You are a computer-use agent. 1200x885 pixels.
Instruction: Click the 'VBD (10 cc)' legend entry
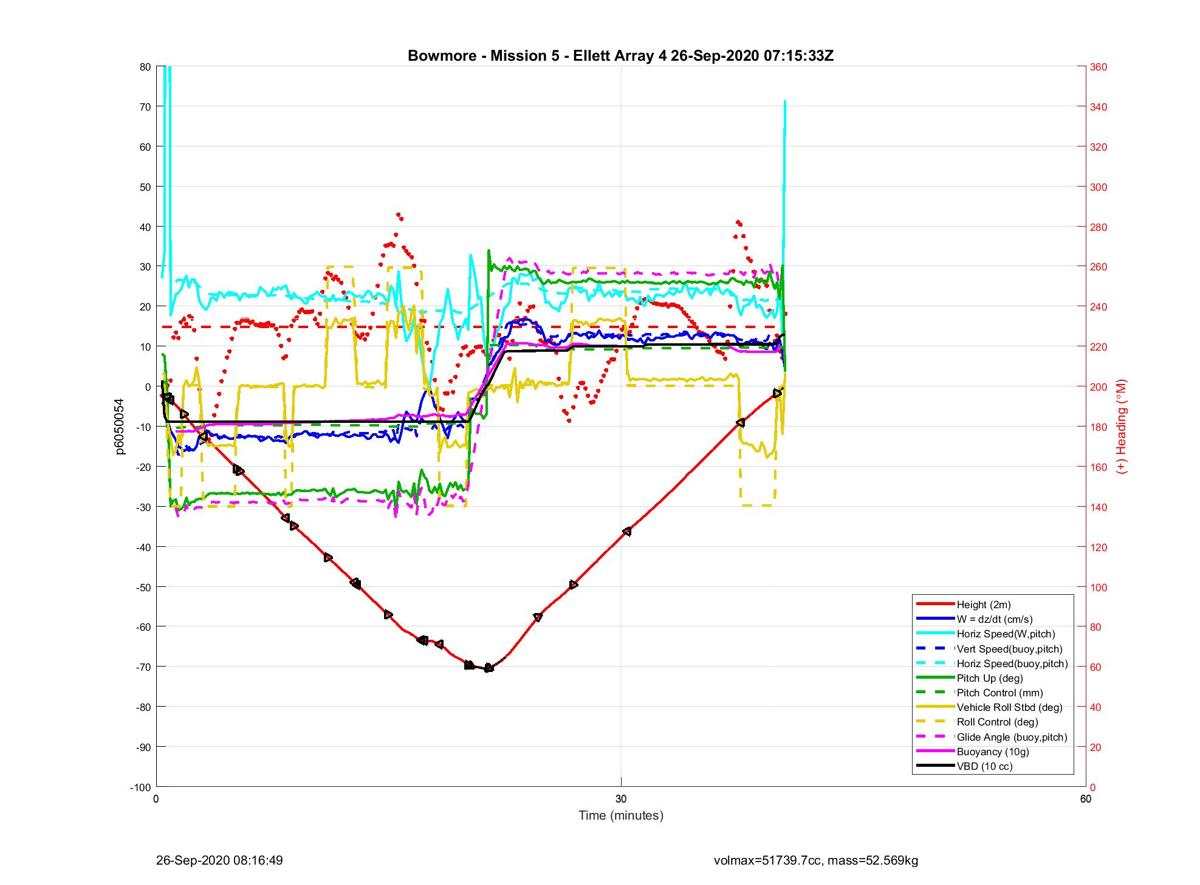[984, 766]
